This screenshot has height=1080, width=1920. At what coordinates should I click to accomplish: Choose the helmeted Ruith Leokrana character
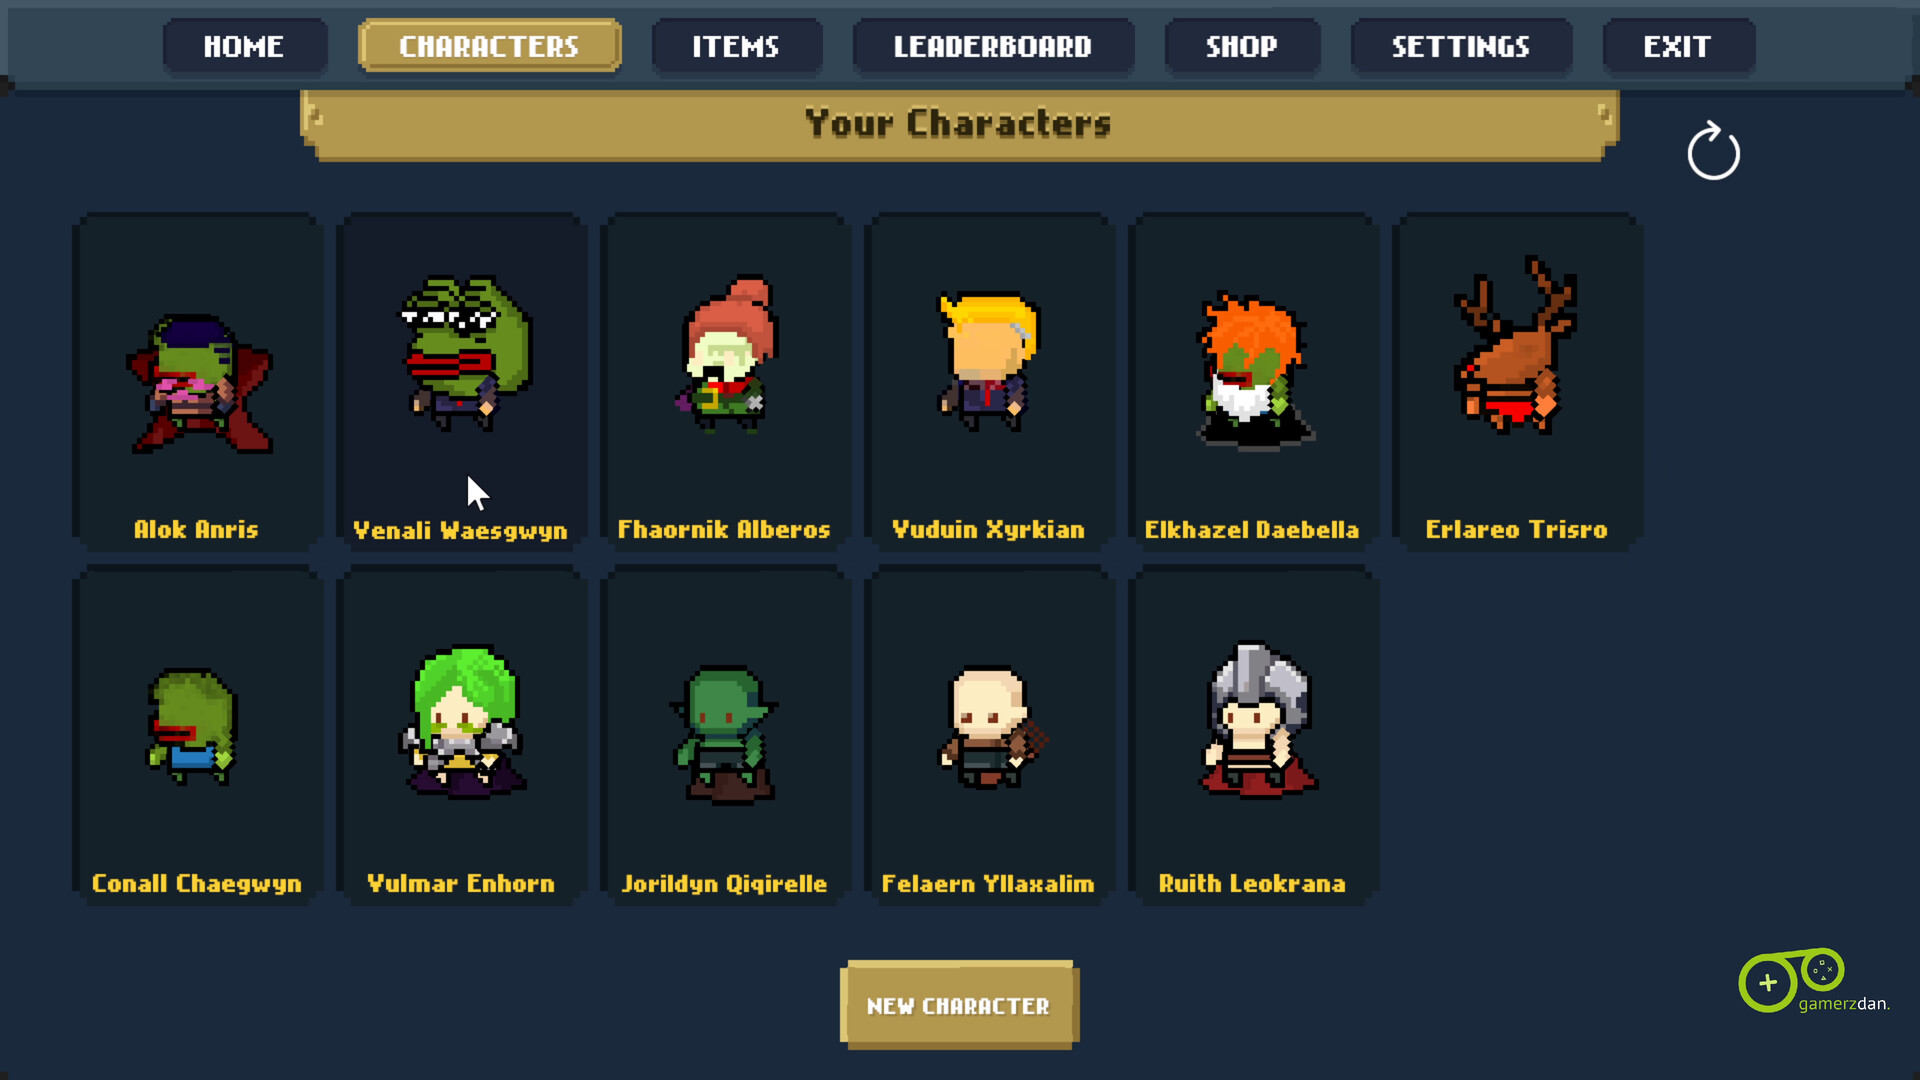pyautogui.click(x=1254, y=735)
